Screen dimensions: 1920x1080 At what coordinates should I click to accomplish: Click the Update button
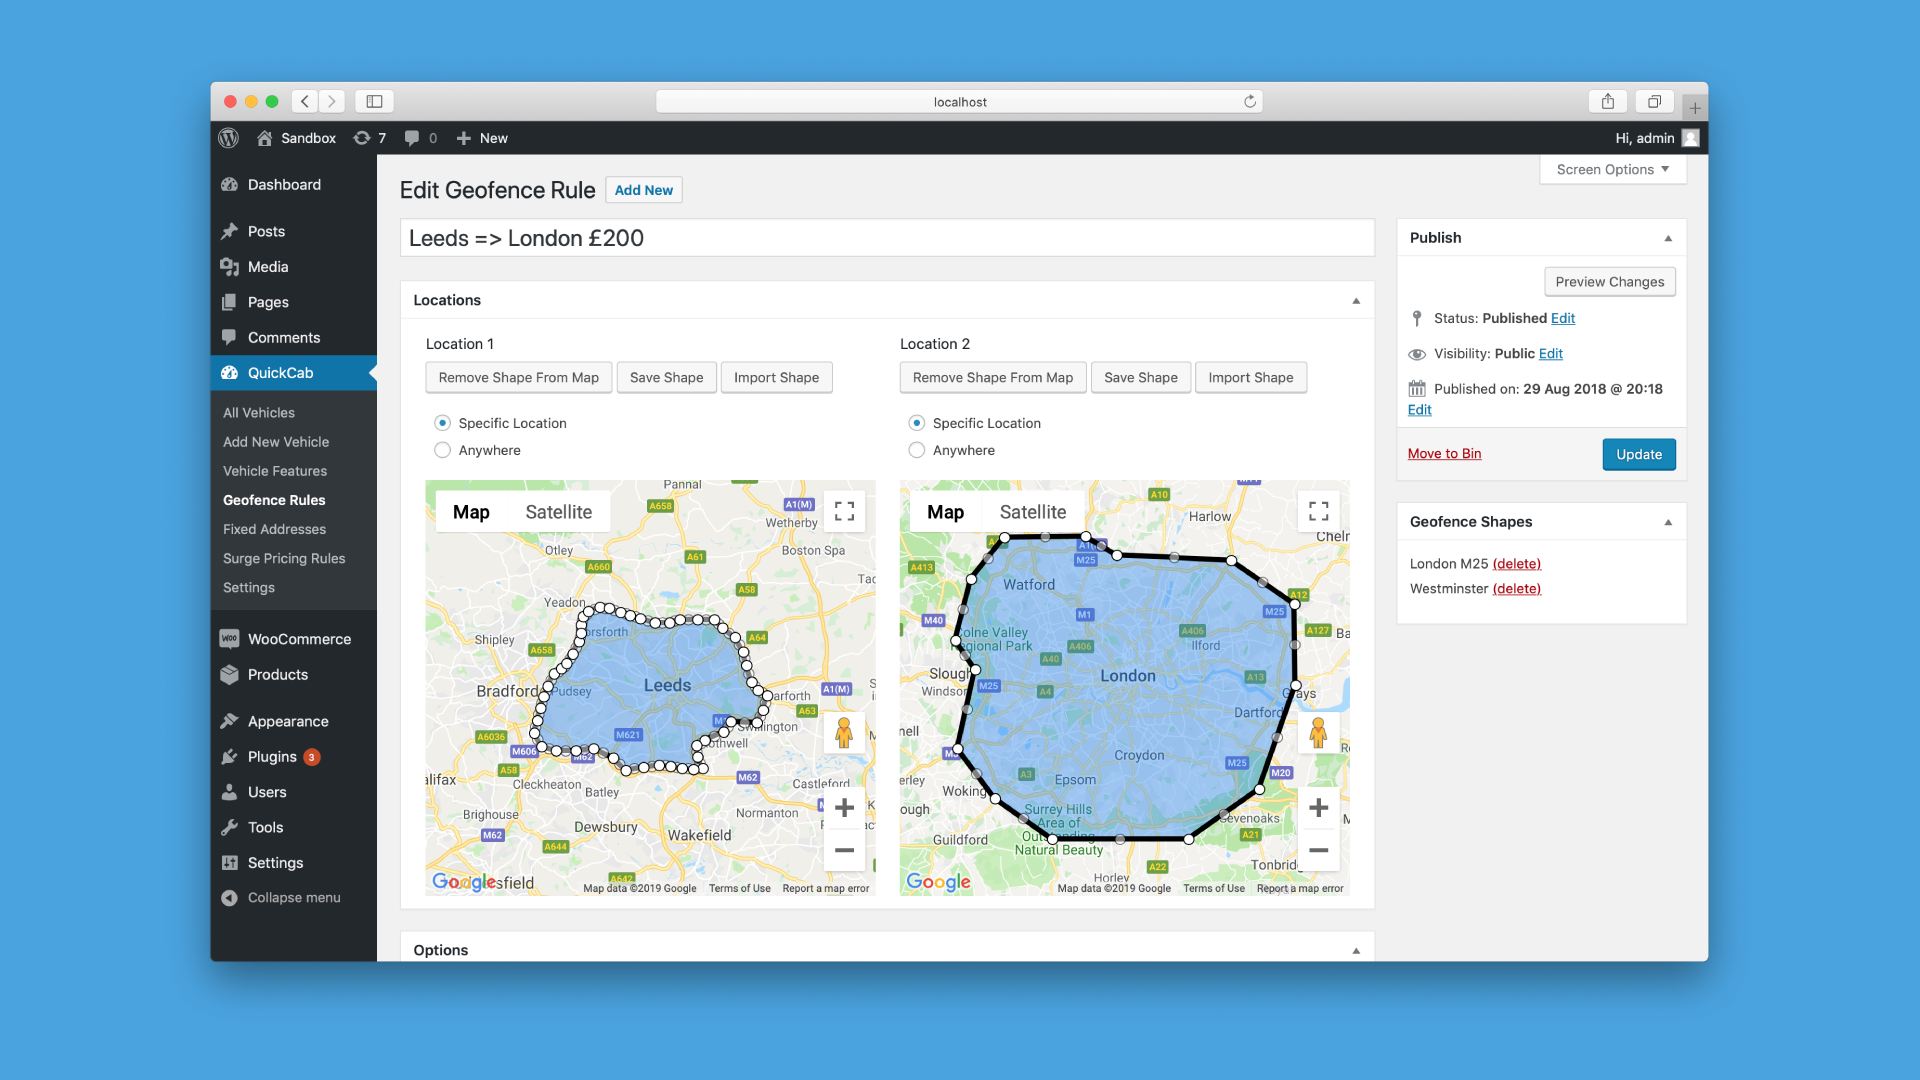tap(1638, 454)
